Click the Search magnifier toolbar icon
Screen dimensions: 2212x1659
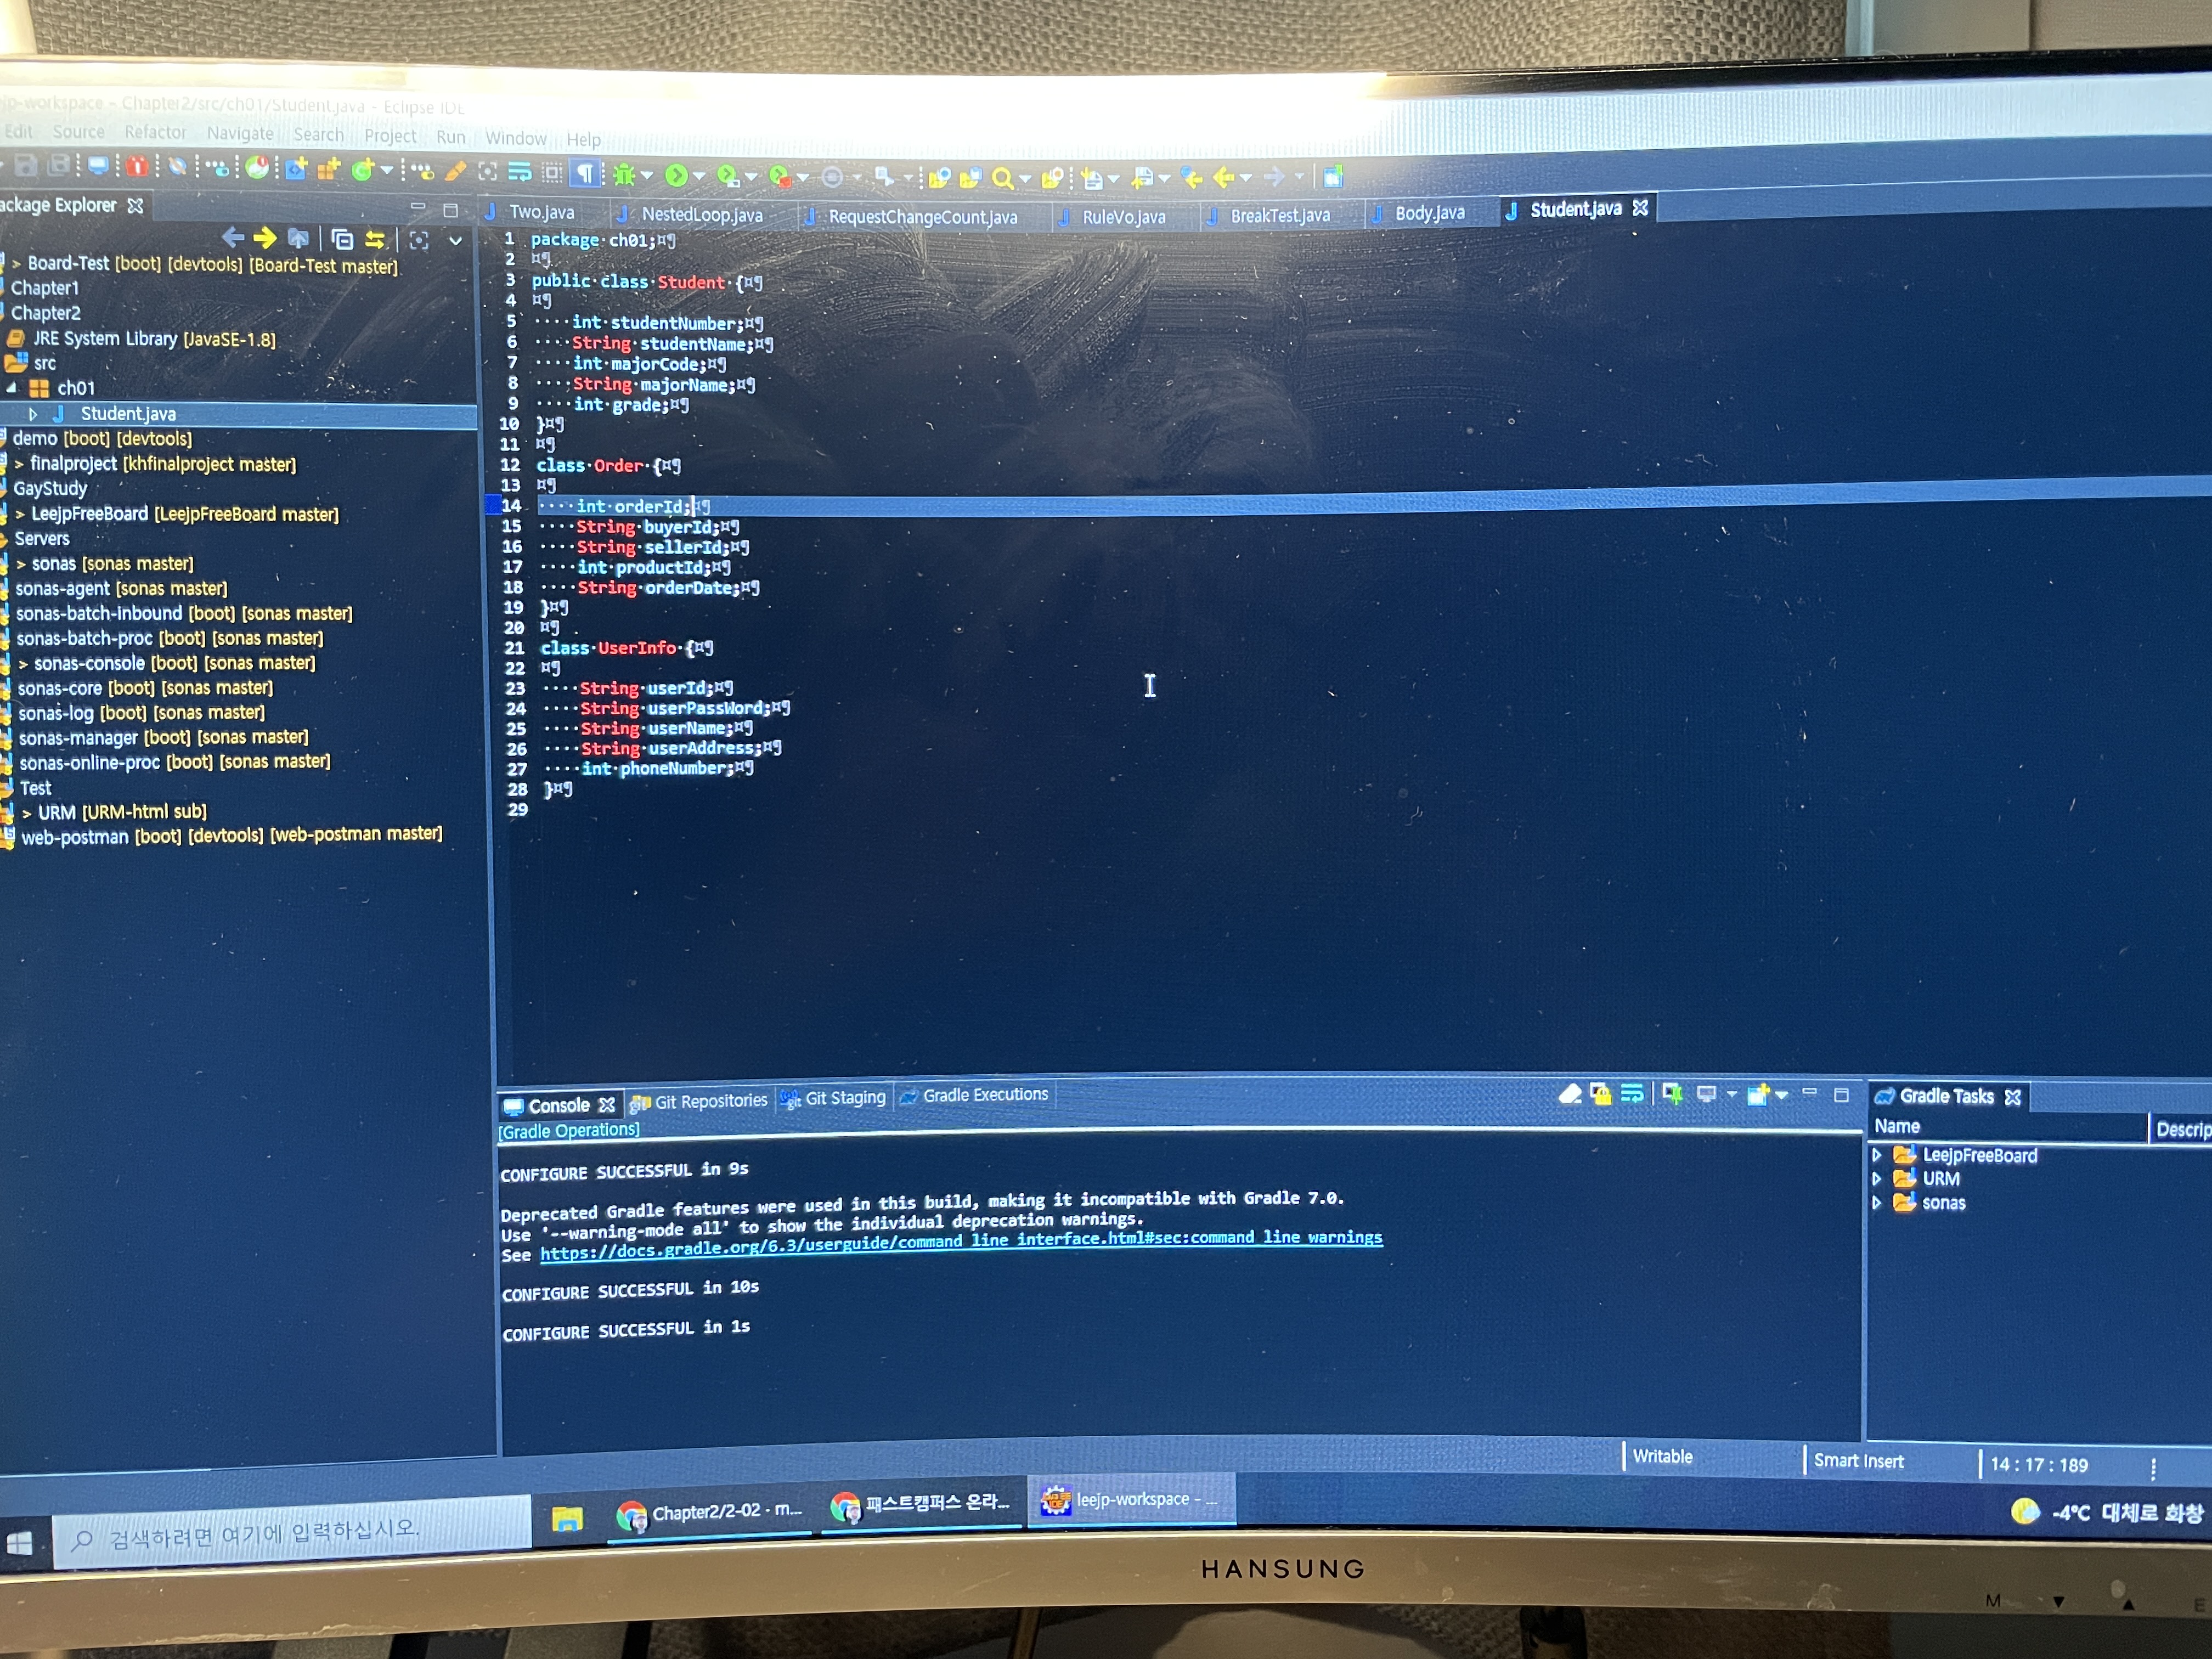[x=1003, y=179]
